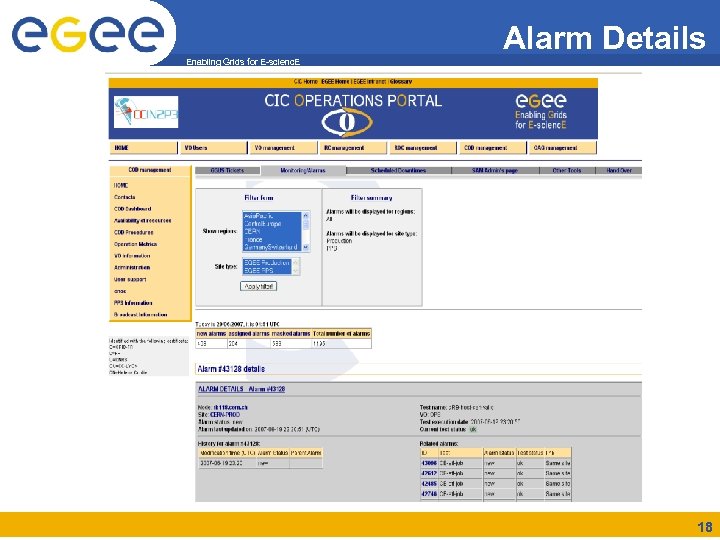This screenshot has width=720, height=540.
Task: Open related alarm ID 42512
Action: pyautogui.click(x=429, y=473)
